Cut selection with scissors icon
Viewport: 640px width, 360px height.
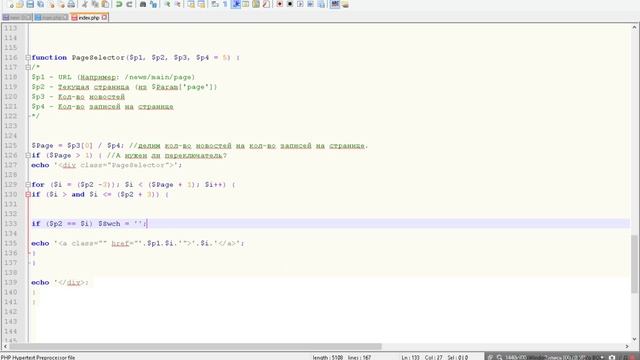pyautogui.click(x=85, y=4)
